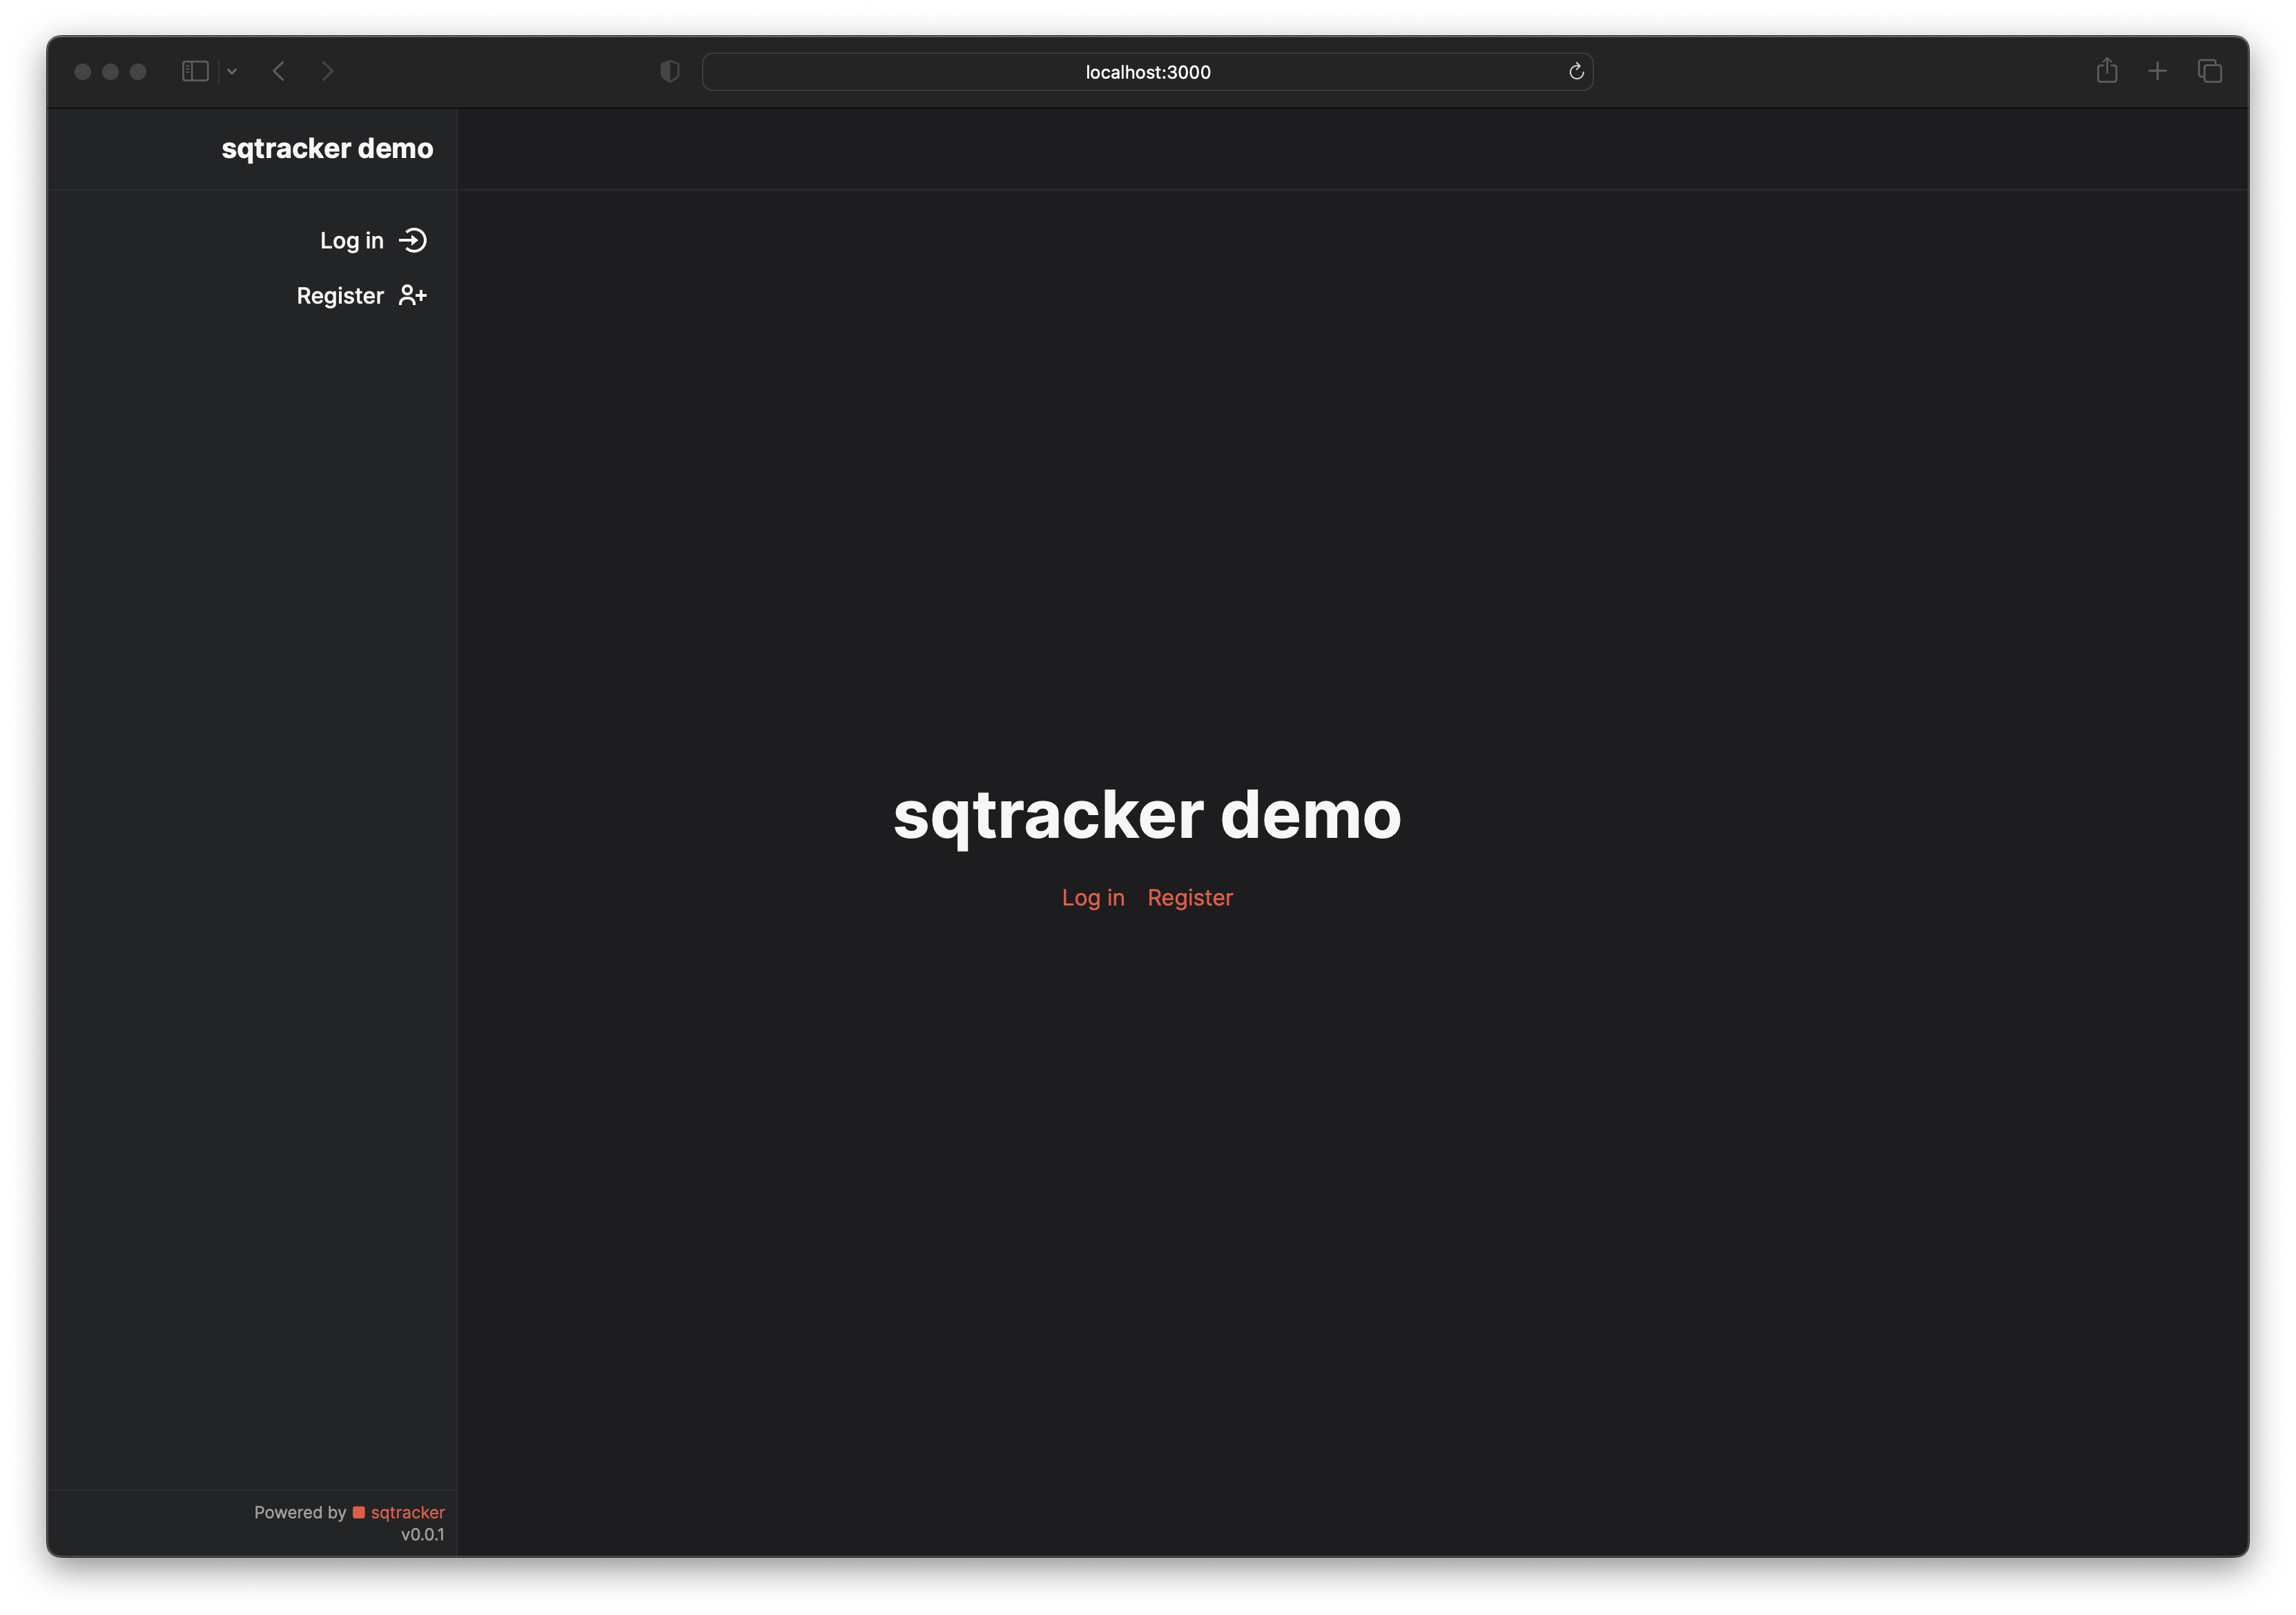The image size is (2296, 1615).
Task: Click the privacy shield icon beside the address bar
Action: [670, 71]
